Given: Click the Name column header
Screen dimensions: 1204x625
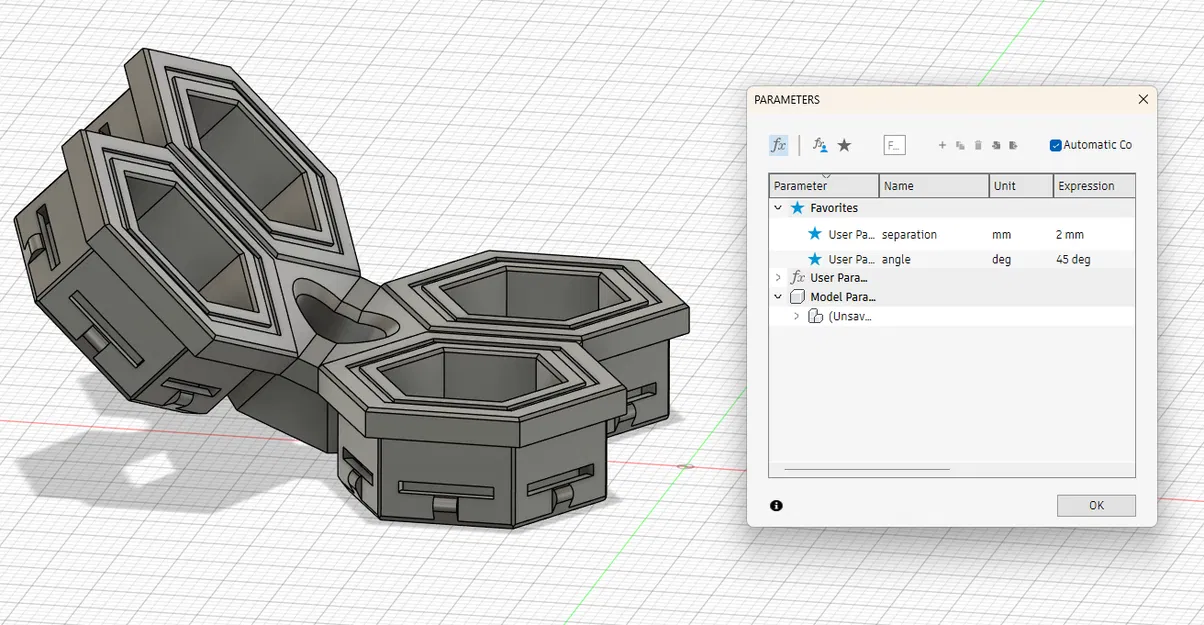Looking at the screenshot, I should tap(900, 186).
